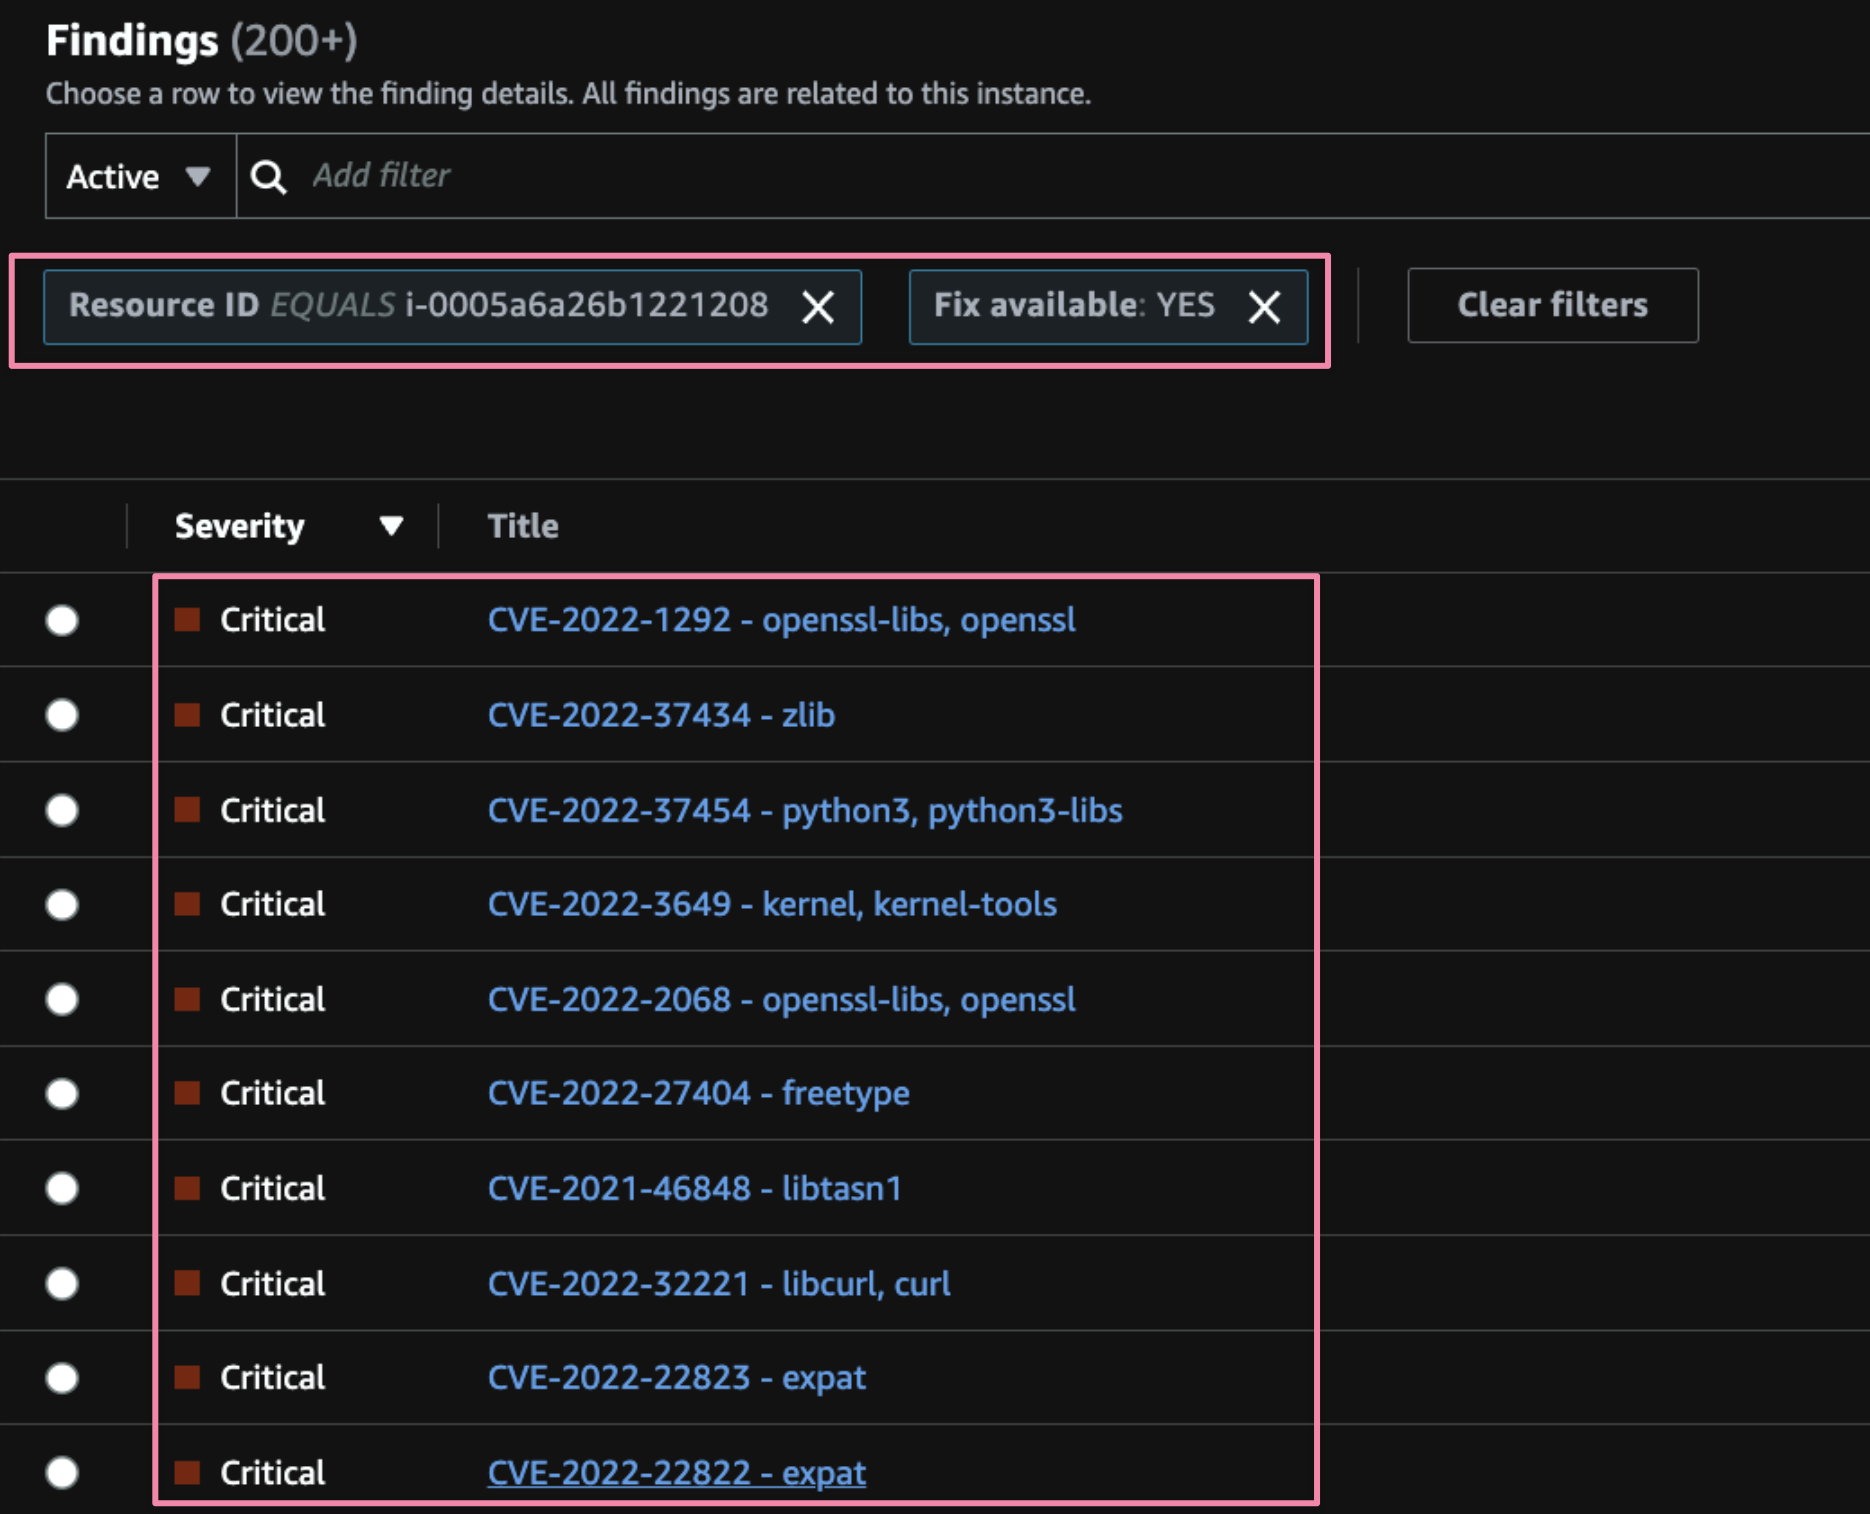Click the Critical label in the zlib row
This screenshot has height=1514, width=1870.
coord(272,715)
